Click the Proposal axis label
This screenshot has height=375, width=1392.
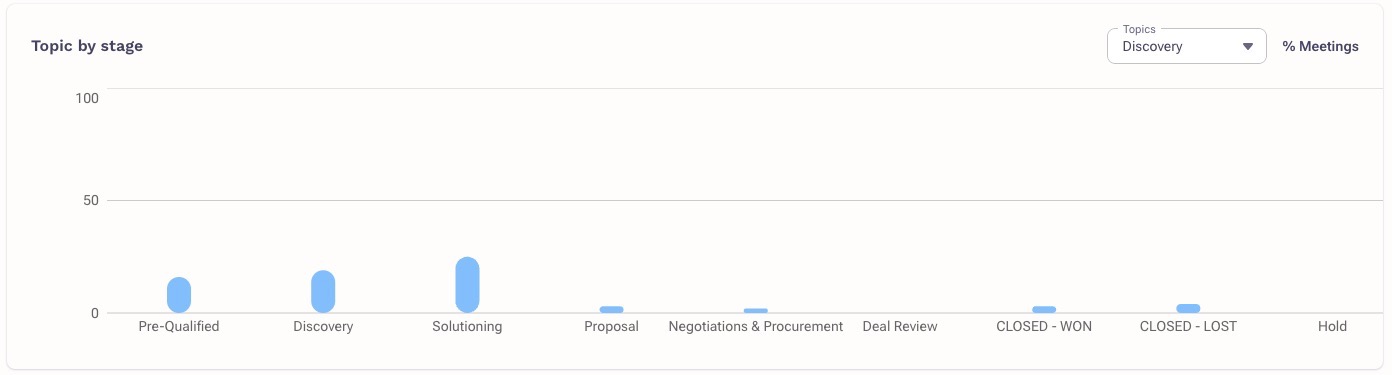pos(611,327)
